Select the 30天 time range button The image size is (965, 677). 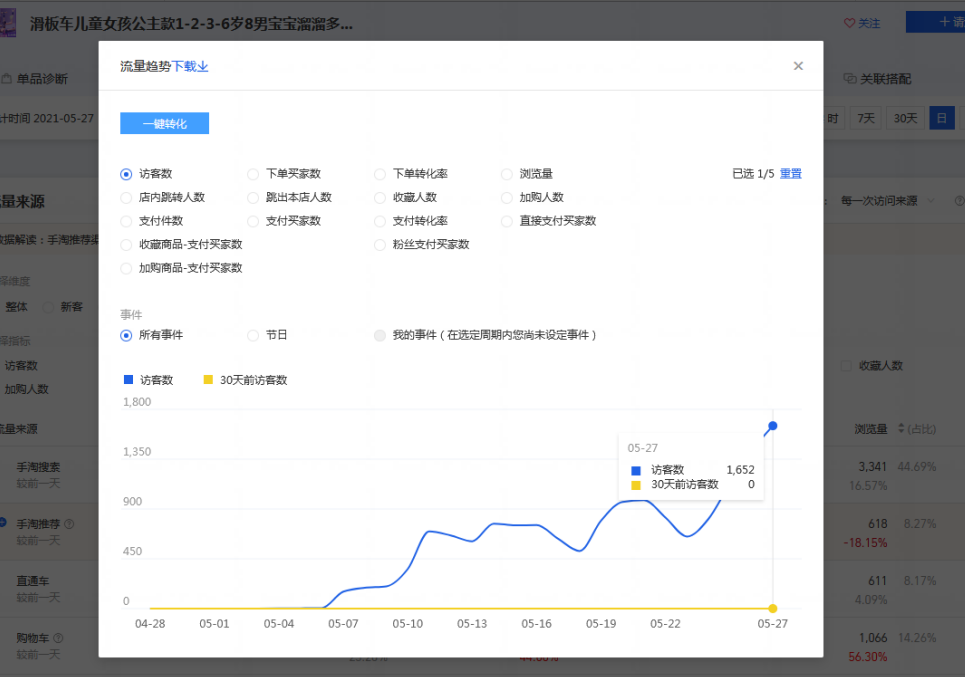click(x=905, y=118)
